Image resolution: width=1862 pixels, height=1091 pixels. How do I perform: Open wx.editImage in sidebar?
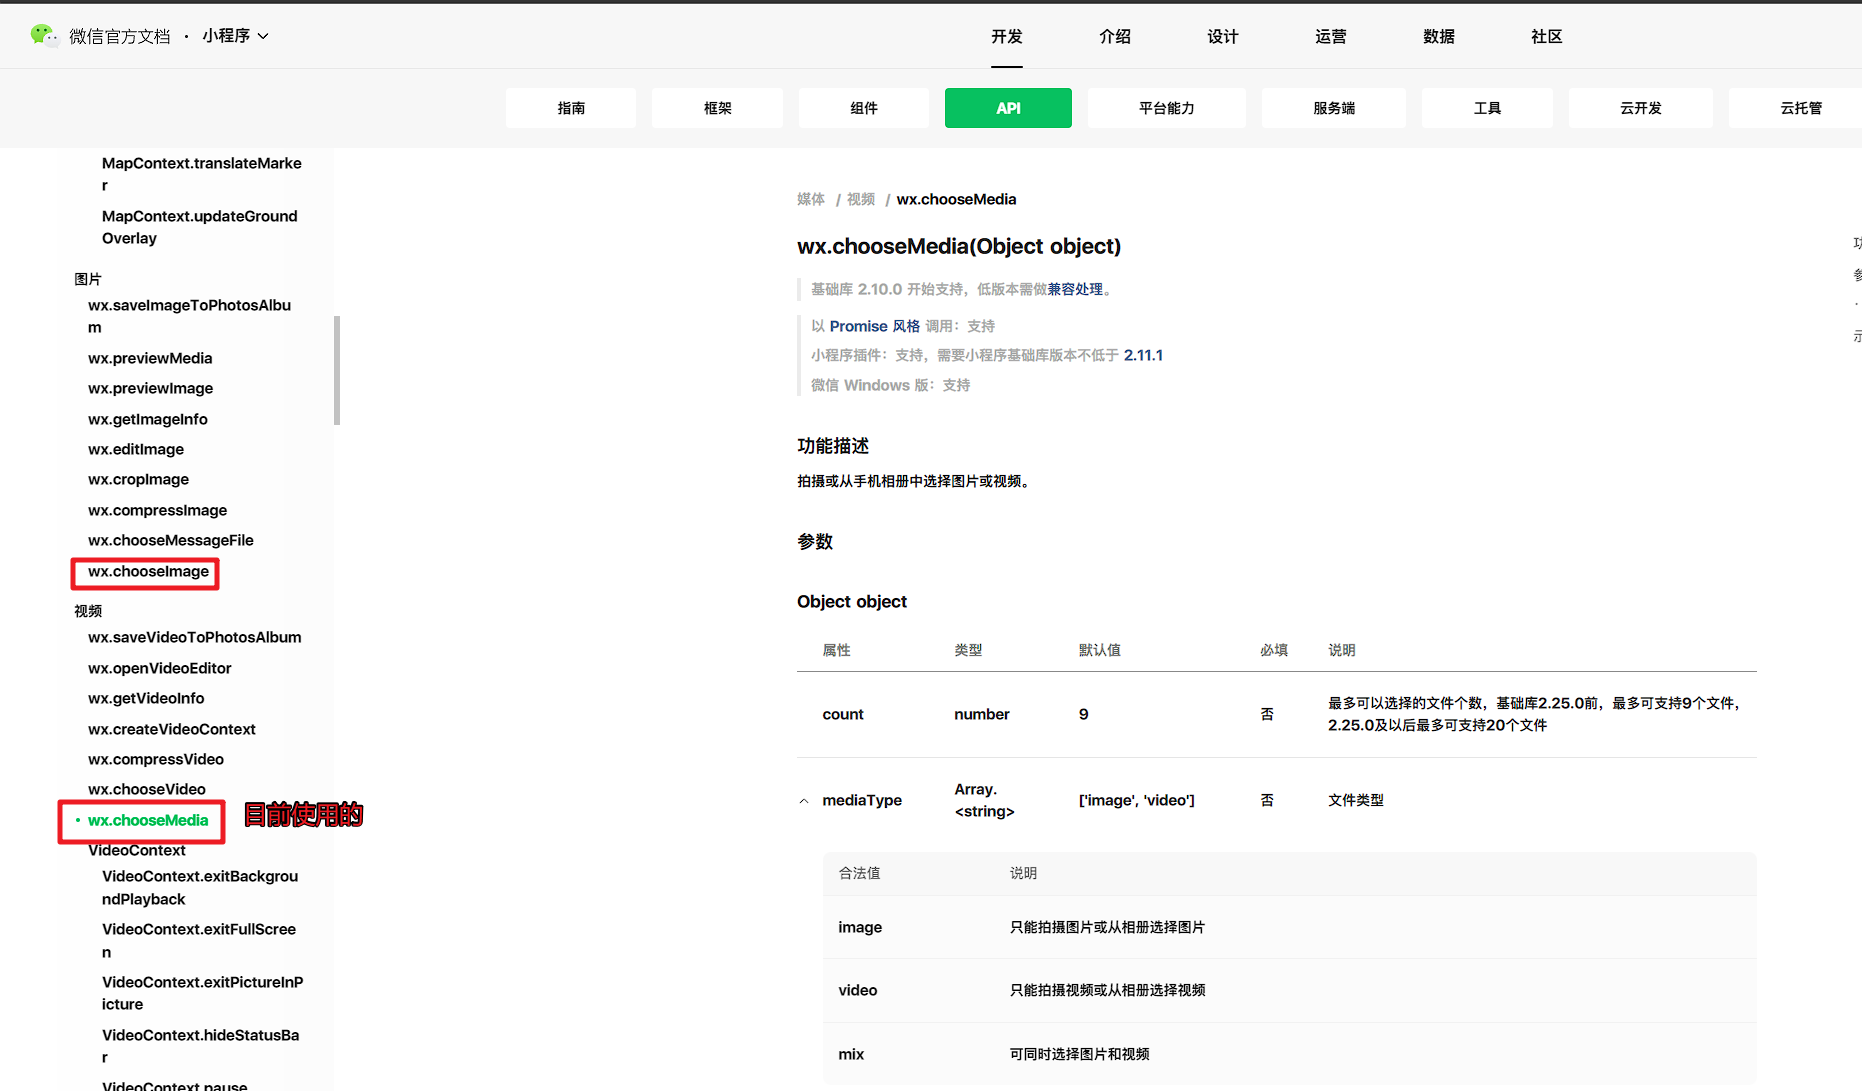tap(136, 449)
